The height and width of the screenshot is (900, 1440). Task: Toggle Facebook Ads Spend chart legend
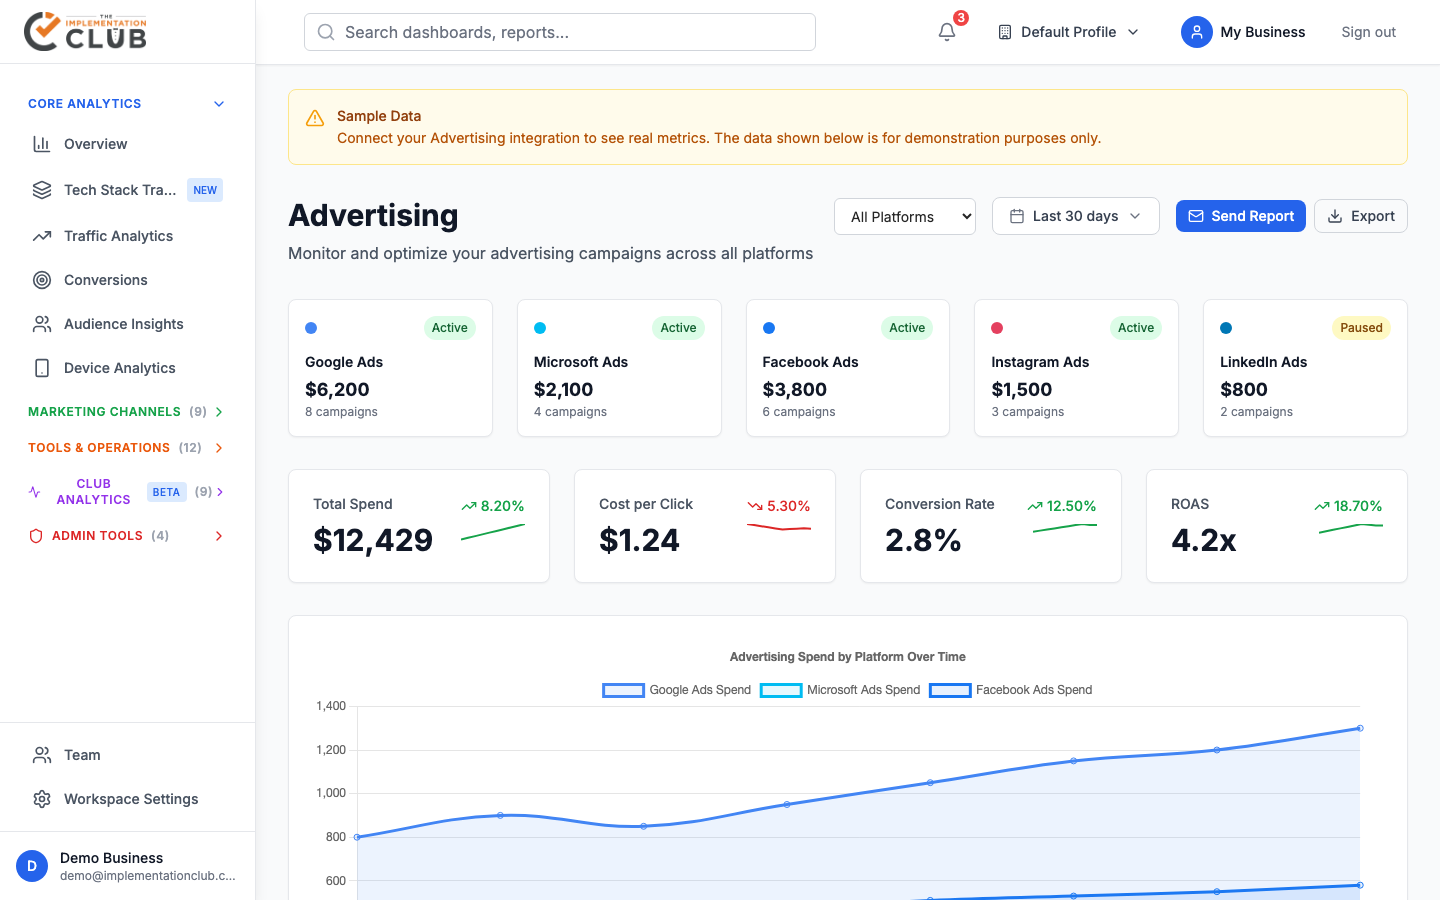[x=1010, y=690]
